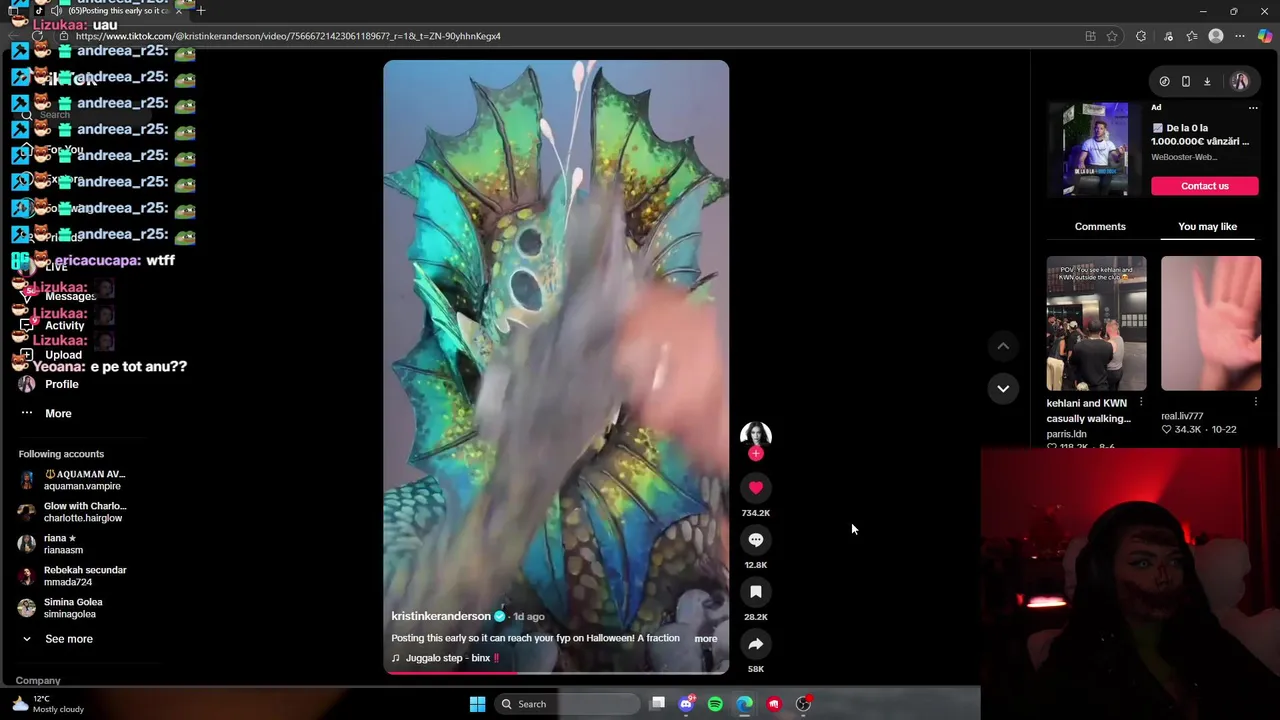
Task: Share the video using arrow icon
Action: 756,644
